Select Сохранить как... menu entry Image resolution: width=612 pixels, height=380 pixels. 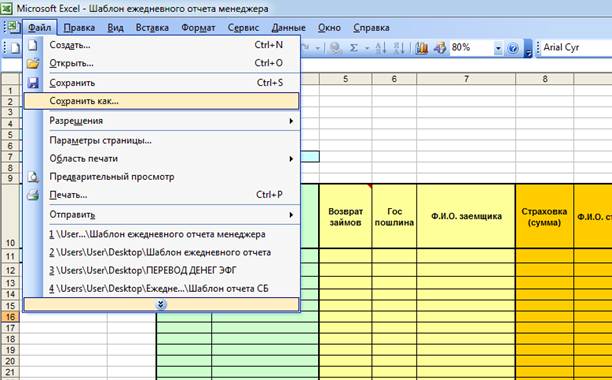[x=161, y=101]
